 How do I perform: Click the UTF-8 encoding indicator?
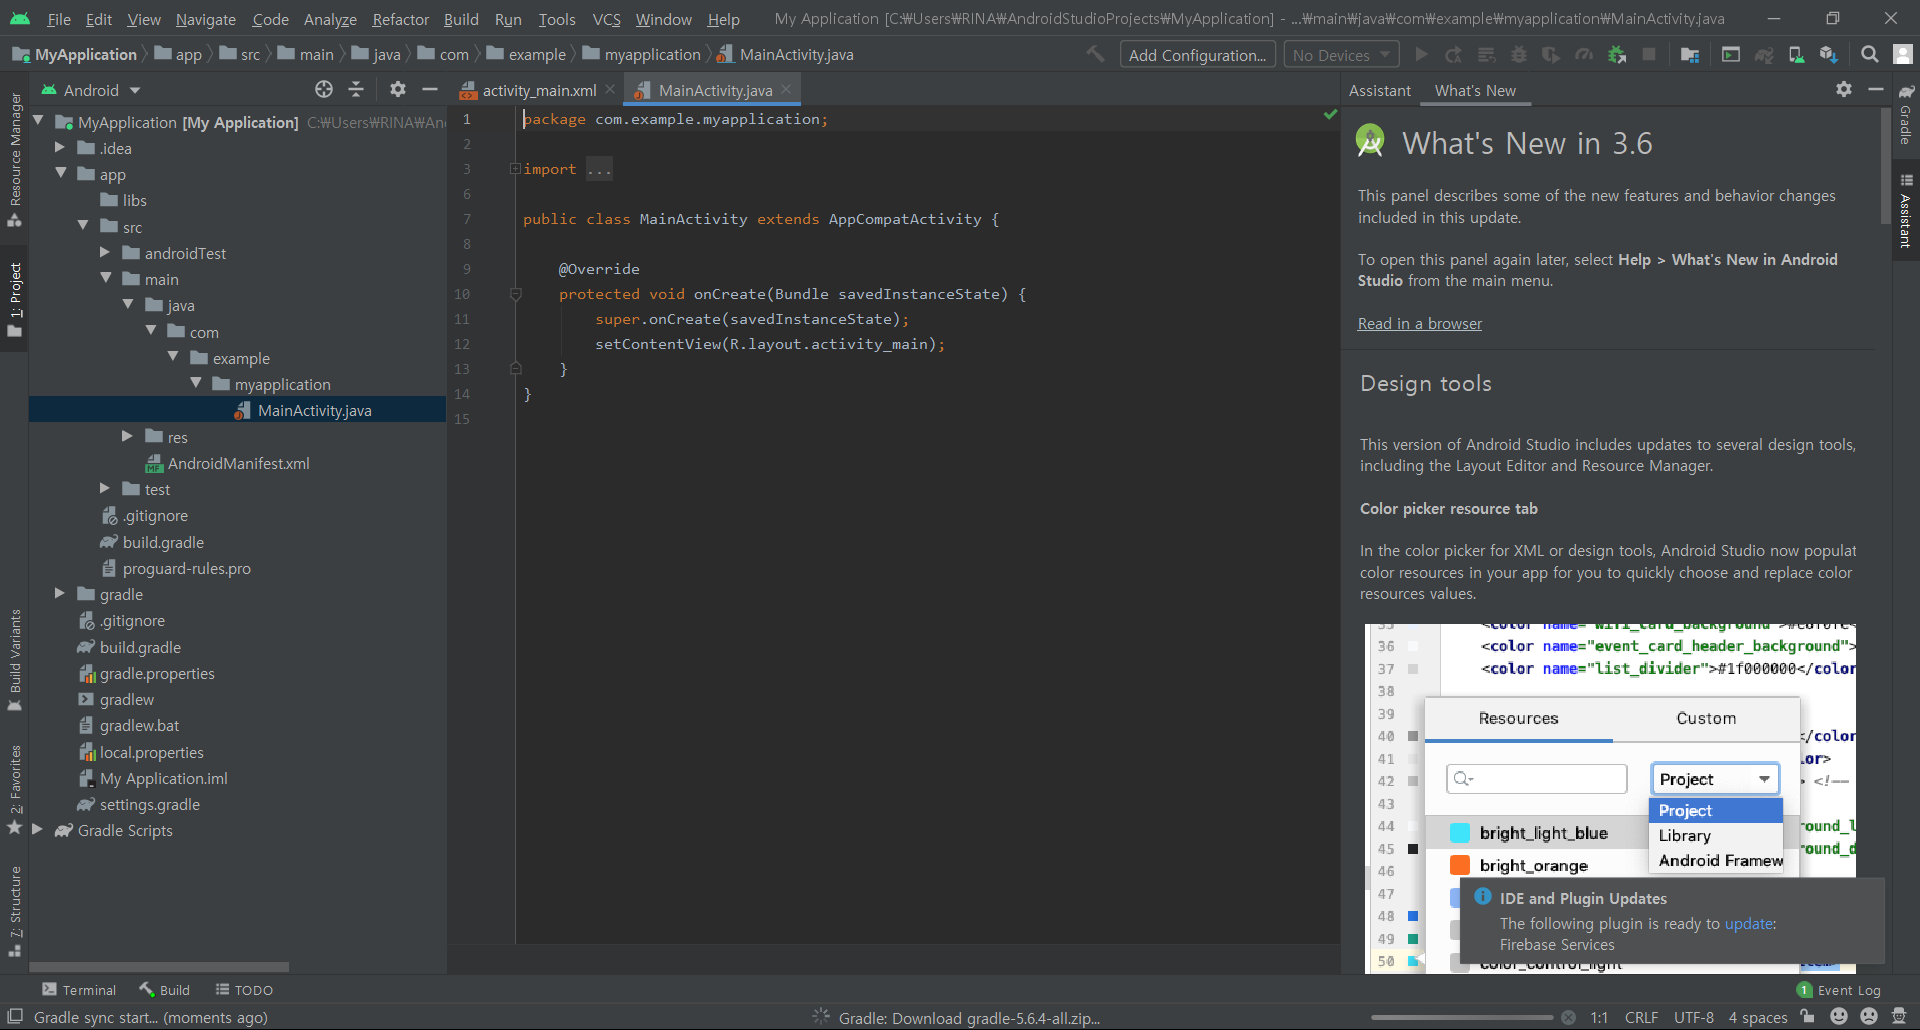point(1693,1017)
